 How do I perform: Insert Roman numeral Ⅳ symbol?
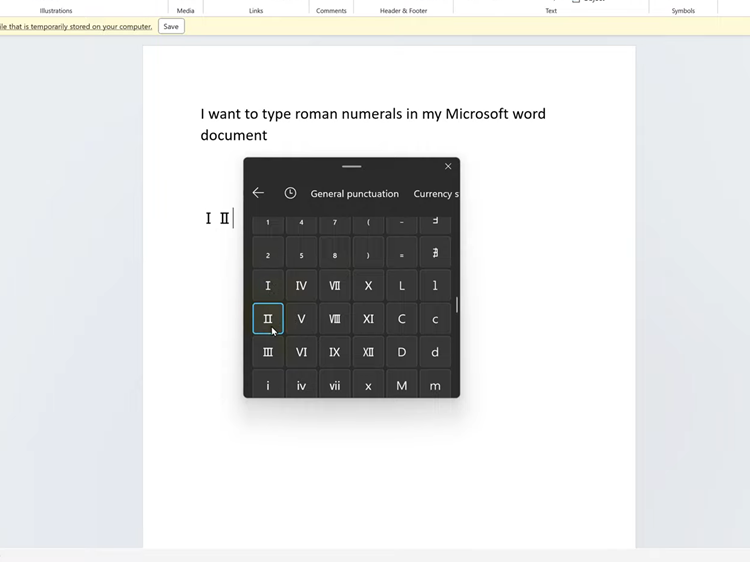click(301, 286)
